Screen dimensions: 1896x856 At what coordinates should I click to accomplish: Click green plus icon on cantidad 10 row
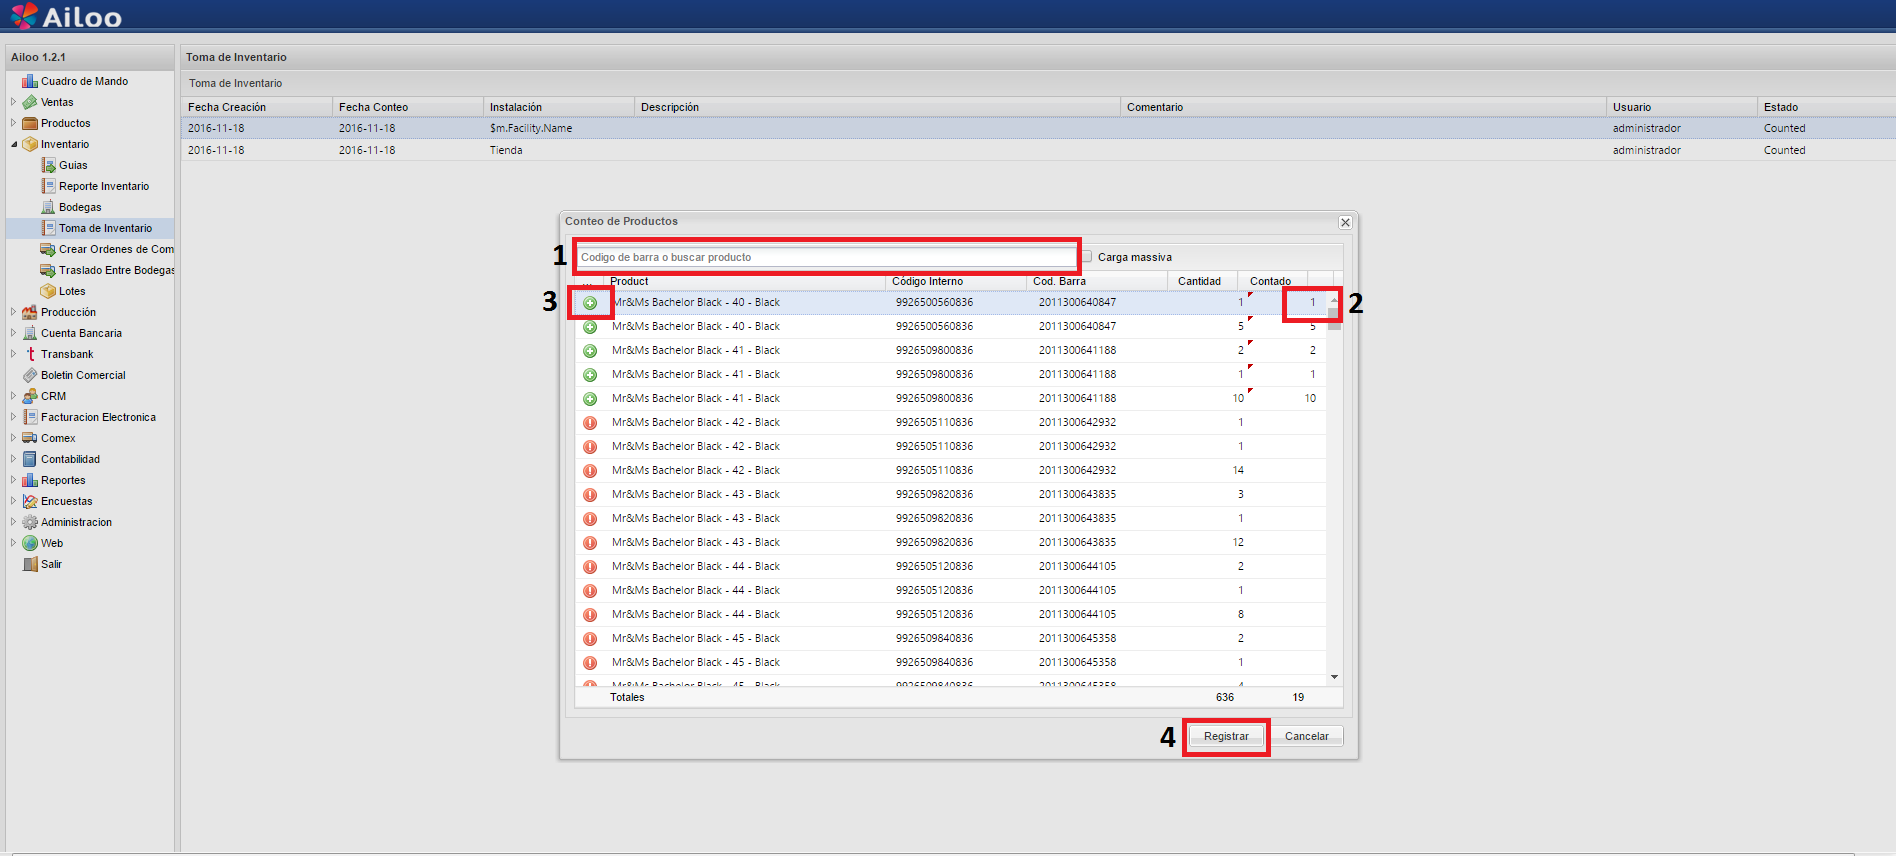coord(590,399)
